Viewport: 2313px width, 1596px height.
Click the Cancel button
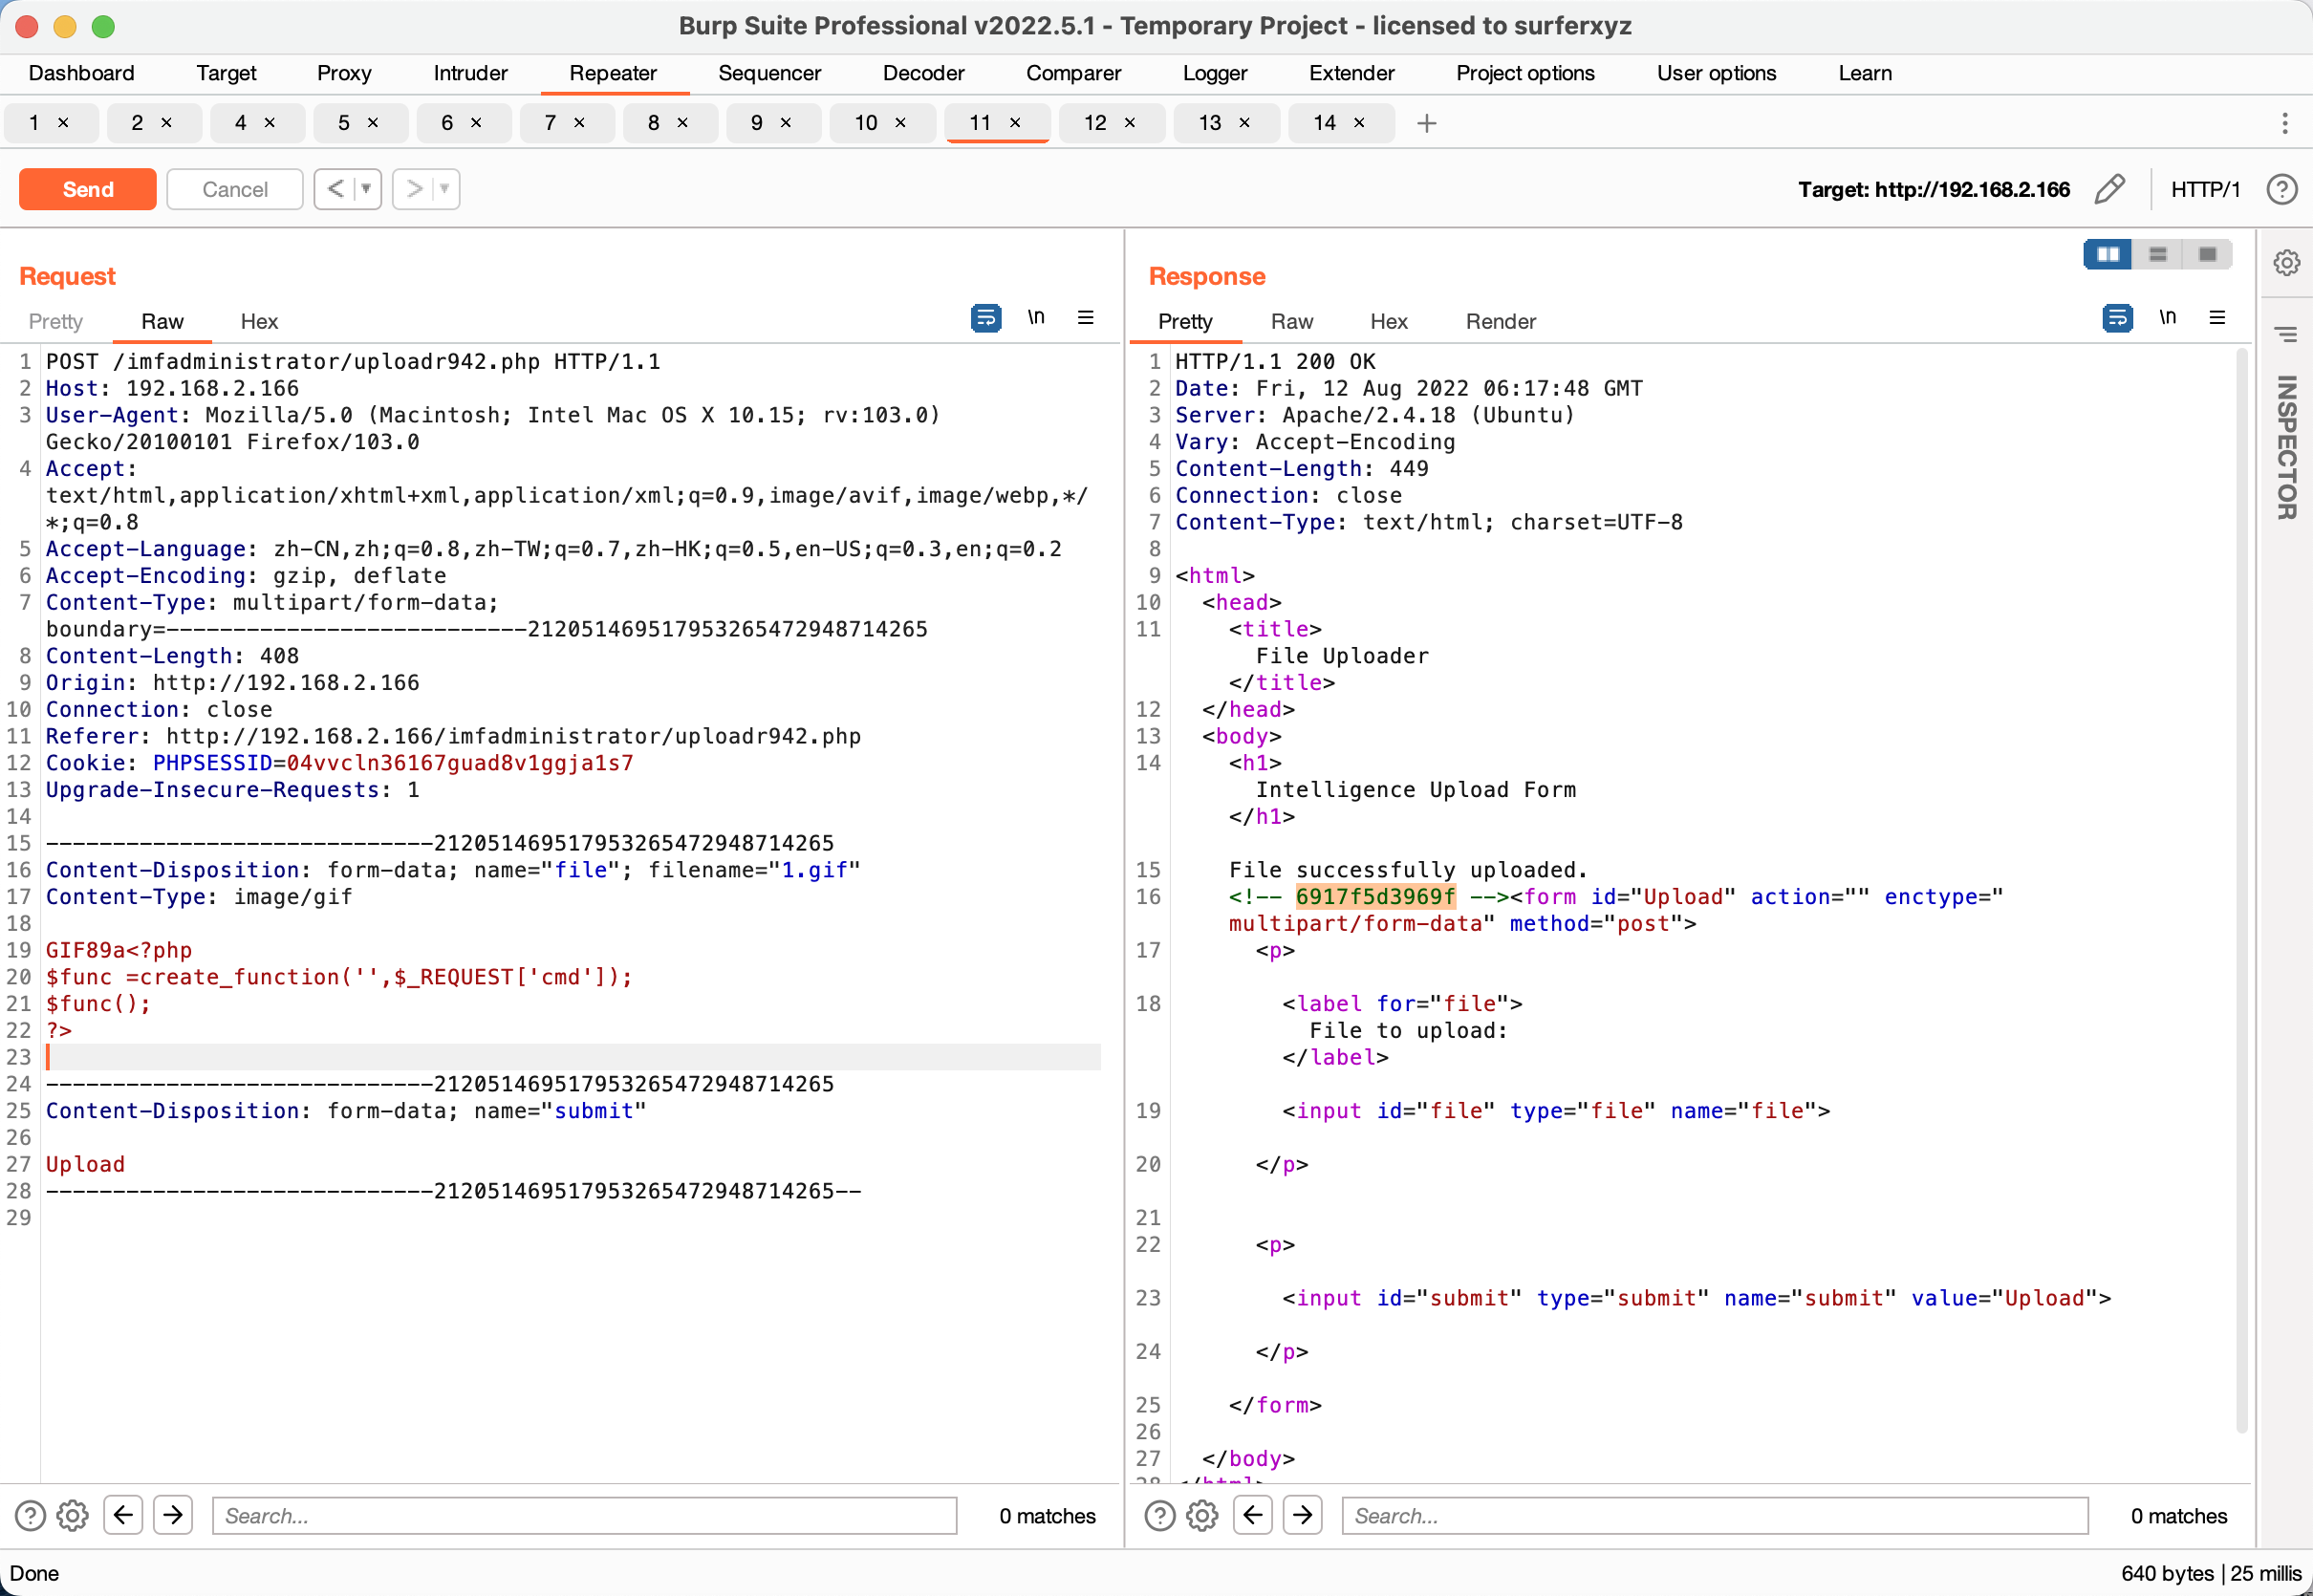pyautogui.click(x=235, y=189)
